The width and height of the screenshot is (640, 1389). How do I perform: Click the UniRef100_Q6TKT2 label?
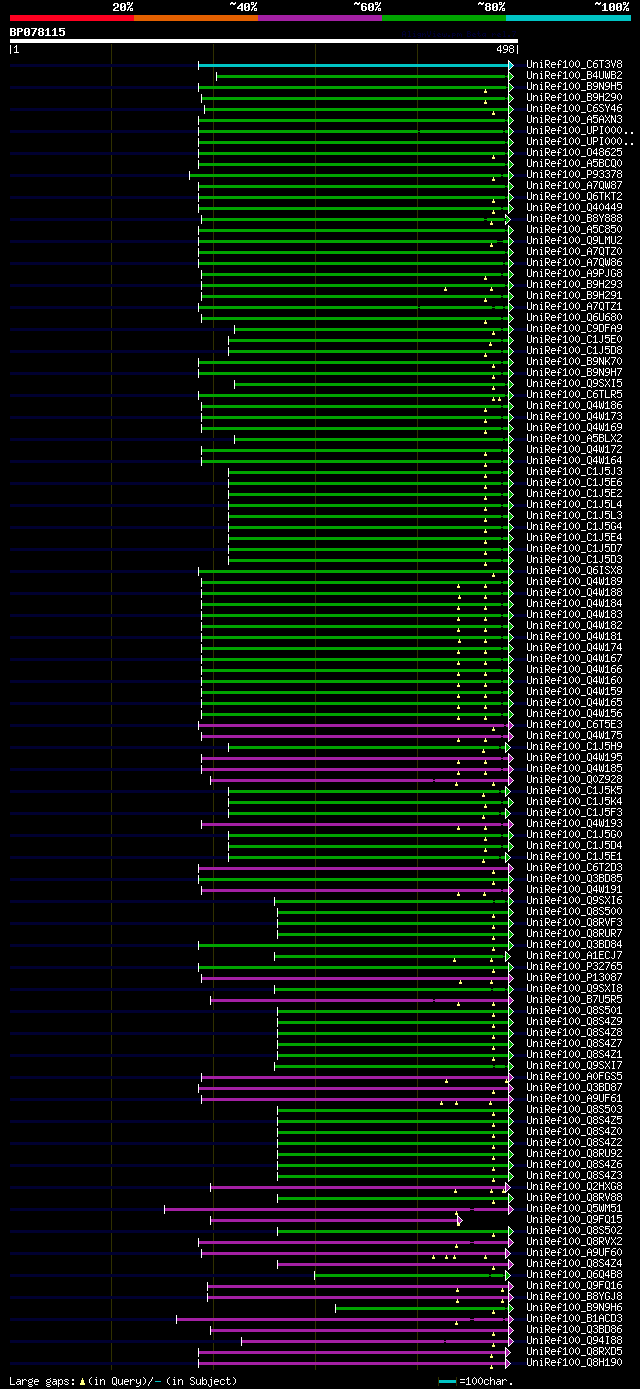pyautogui.click(x=574, y=196)
